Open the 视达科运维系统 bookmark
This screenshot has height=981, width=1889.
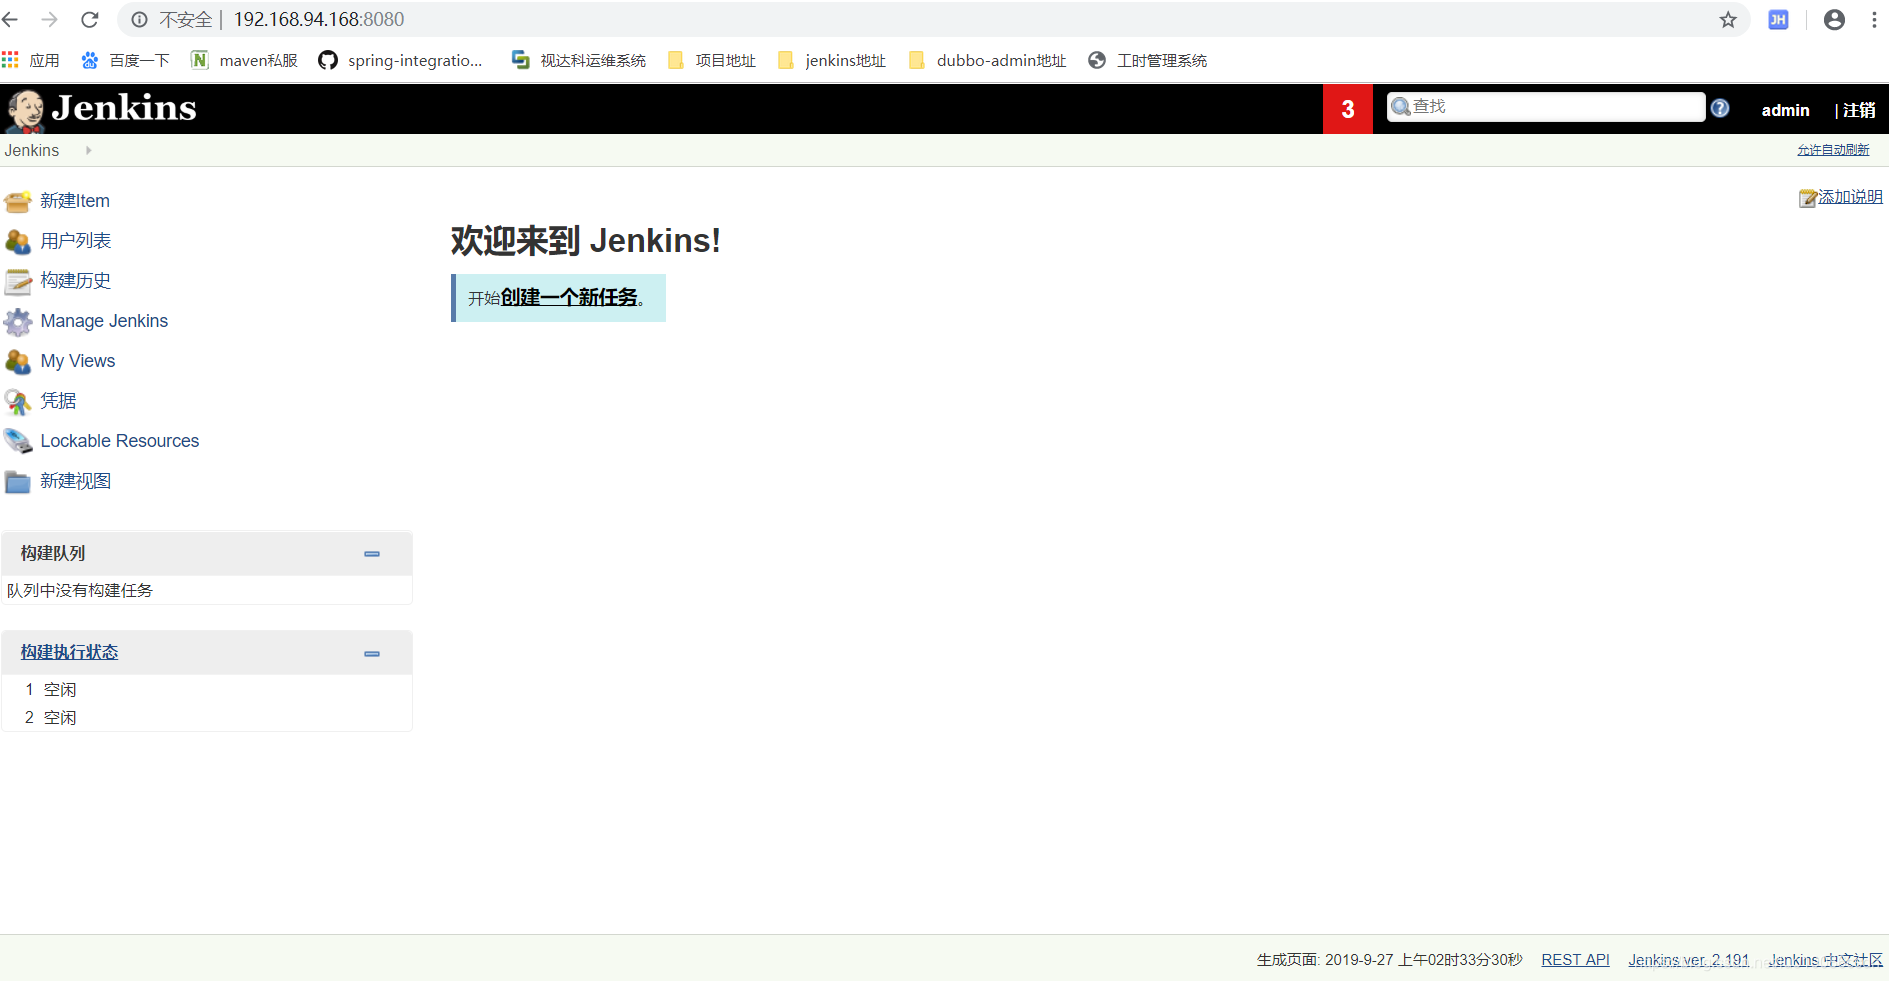(x=579, y=60)
